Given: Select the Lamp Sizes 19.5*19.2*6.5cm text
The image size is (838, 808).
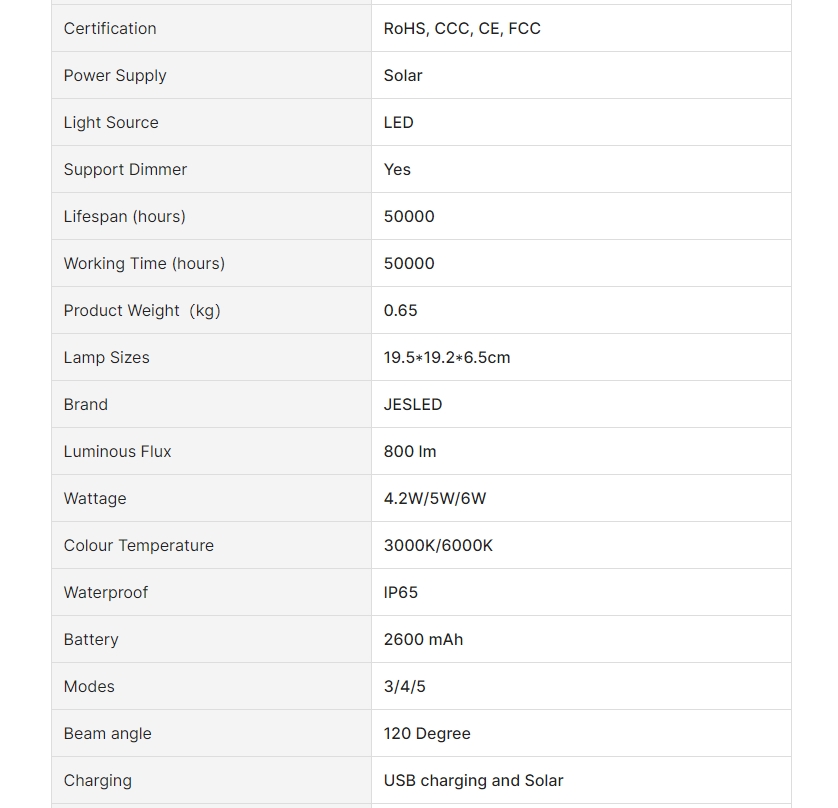Looking at the screenshot, I should coord(447,358).
